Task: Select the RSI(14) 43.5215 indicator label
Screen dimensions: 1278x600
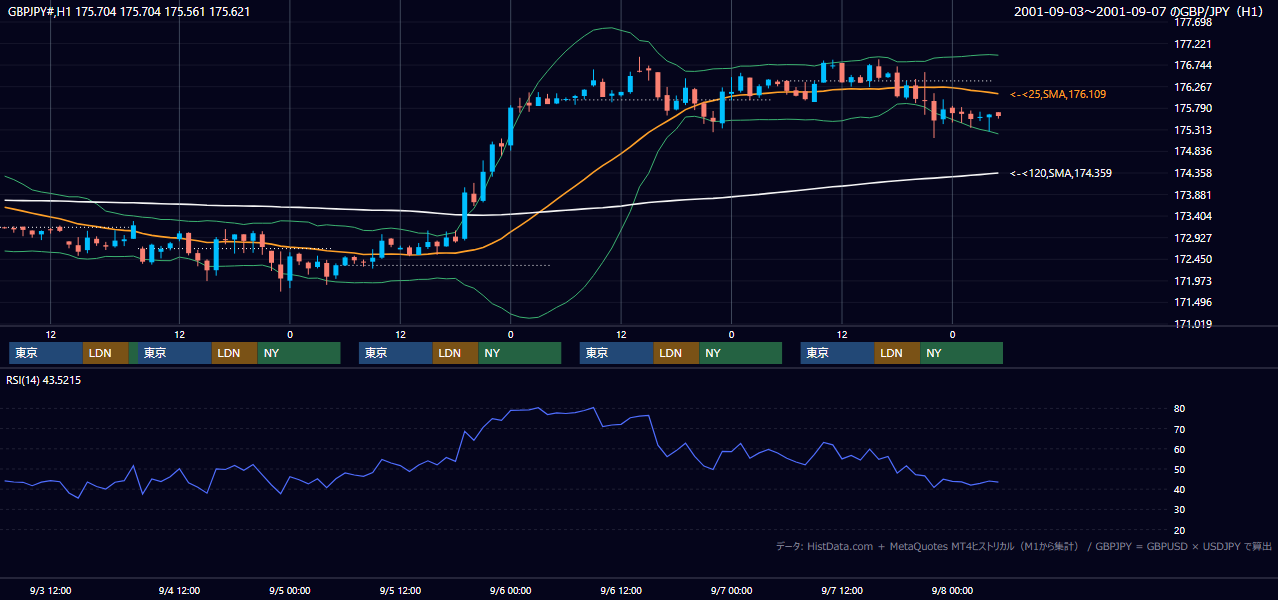Action: pos(43,380)
